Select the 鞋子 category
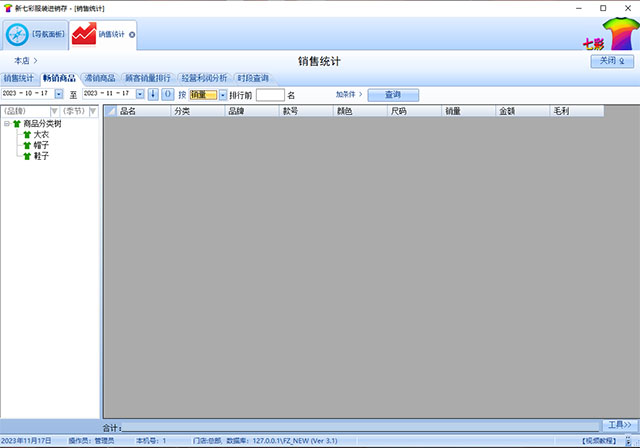 pyautogui.click(x=41, y=156)
